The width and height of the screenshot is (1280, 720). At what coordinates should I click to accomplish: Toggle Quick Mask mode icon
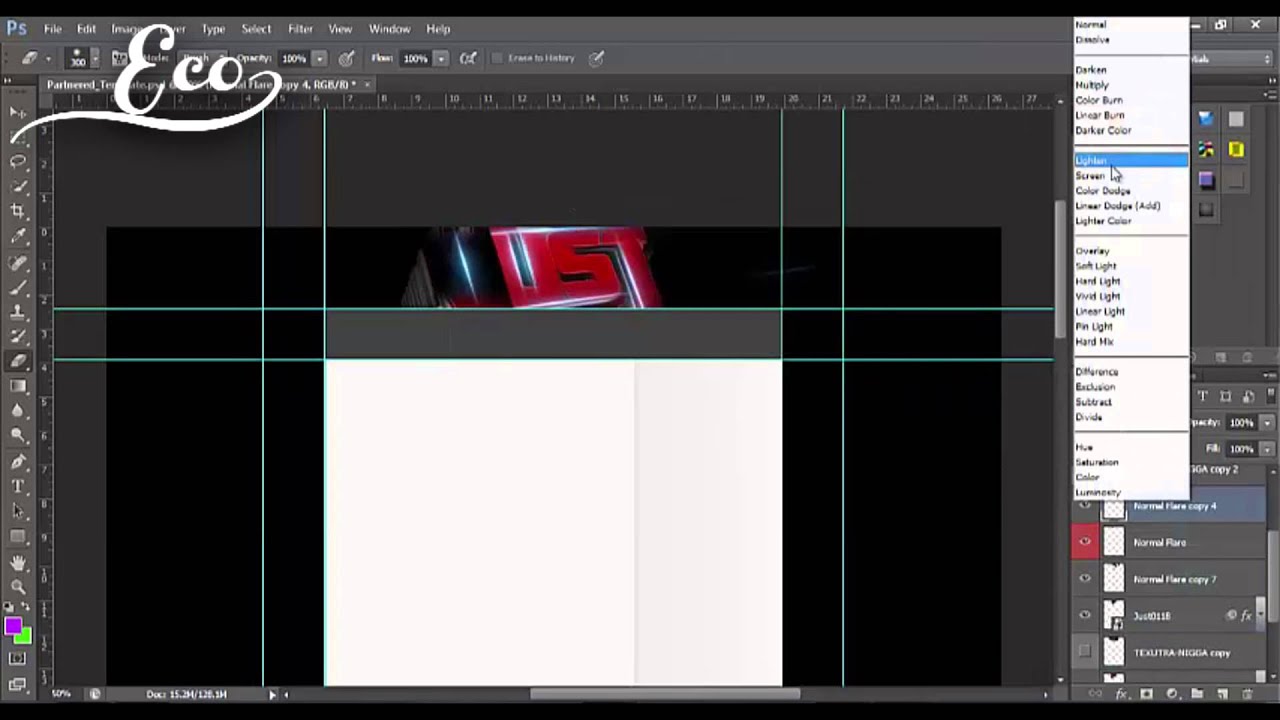(x=18, y=659)
